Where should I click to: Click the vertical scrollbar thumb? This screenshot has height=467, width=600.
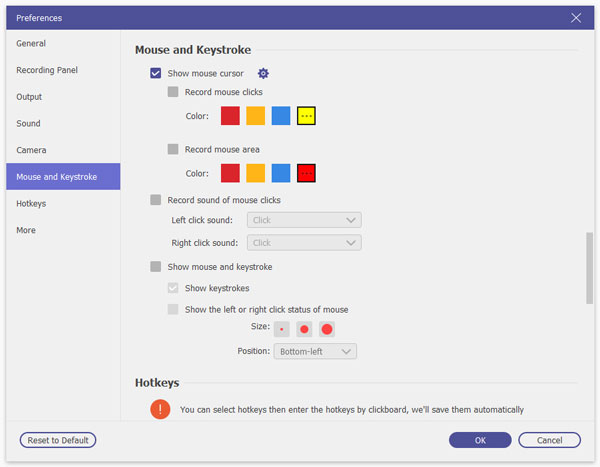point(589,266)
